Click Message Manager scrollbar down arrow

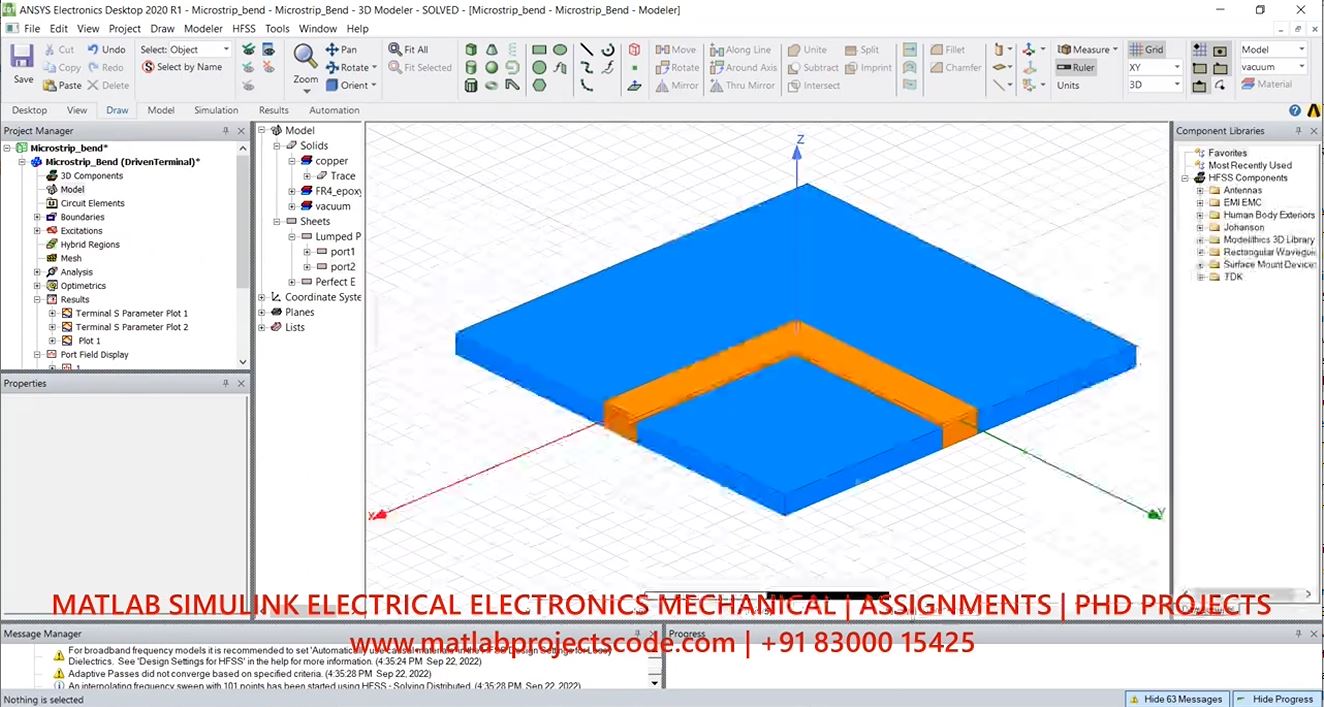click(x=655, y=682)
